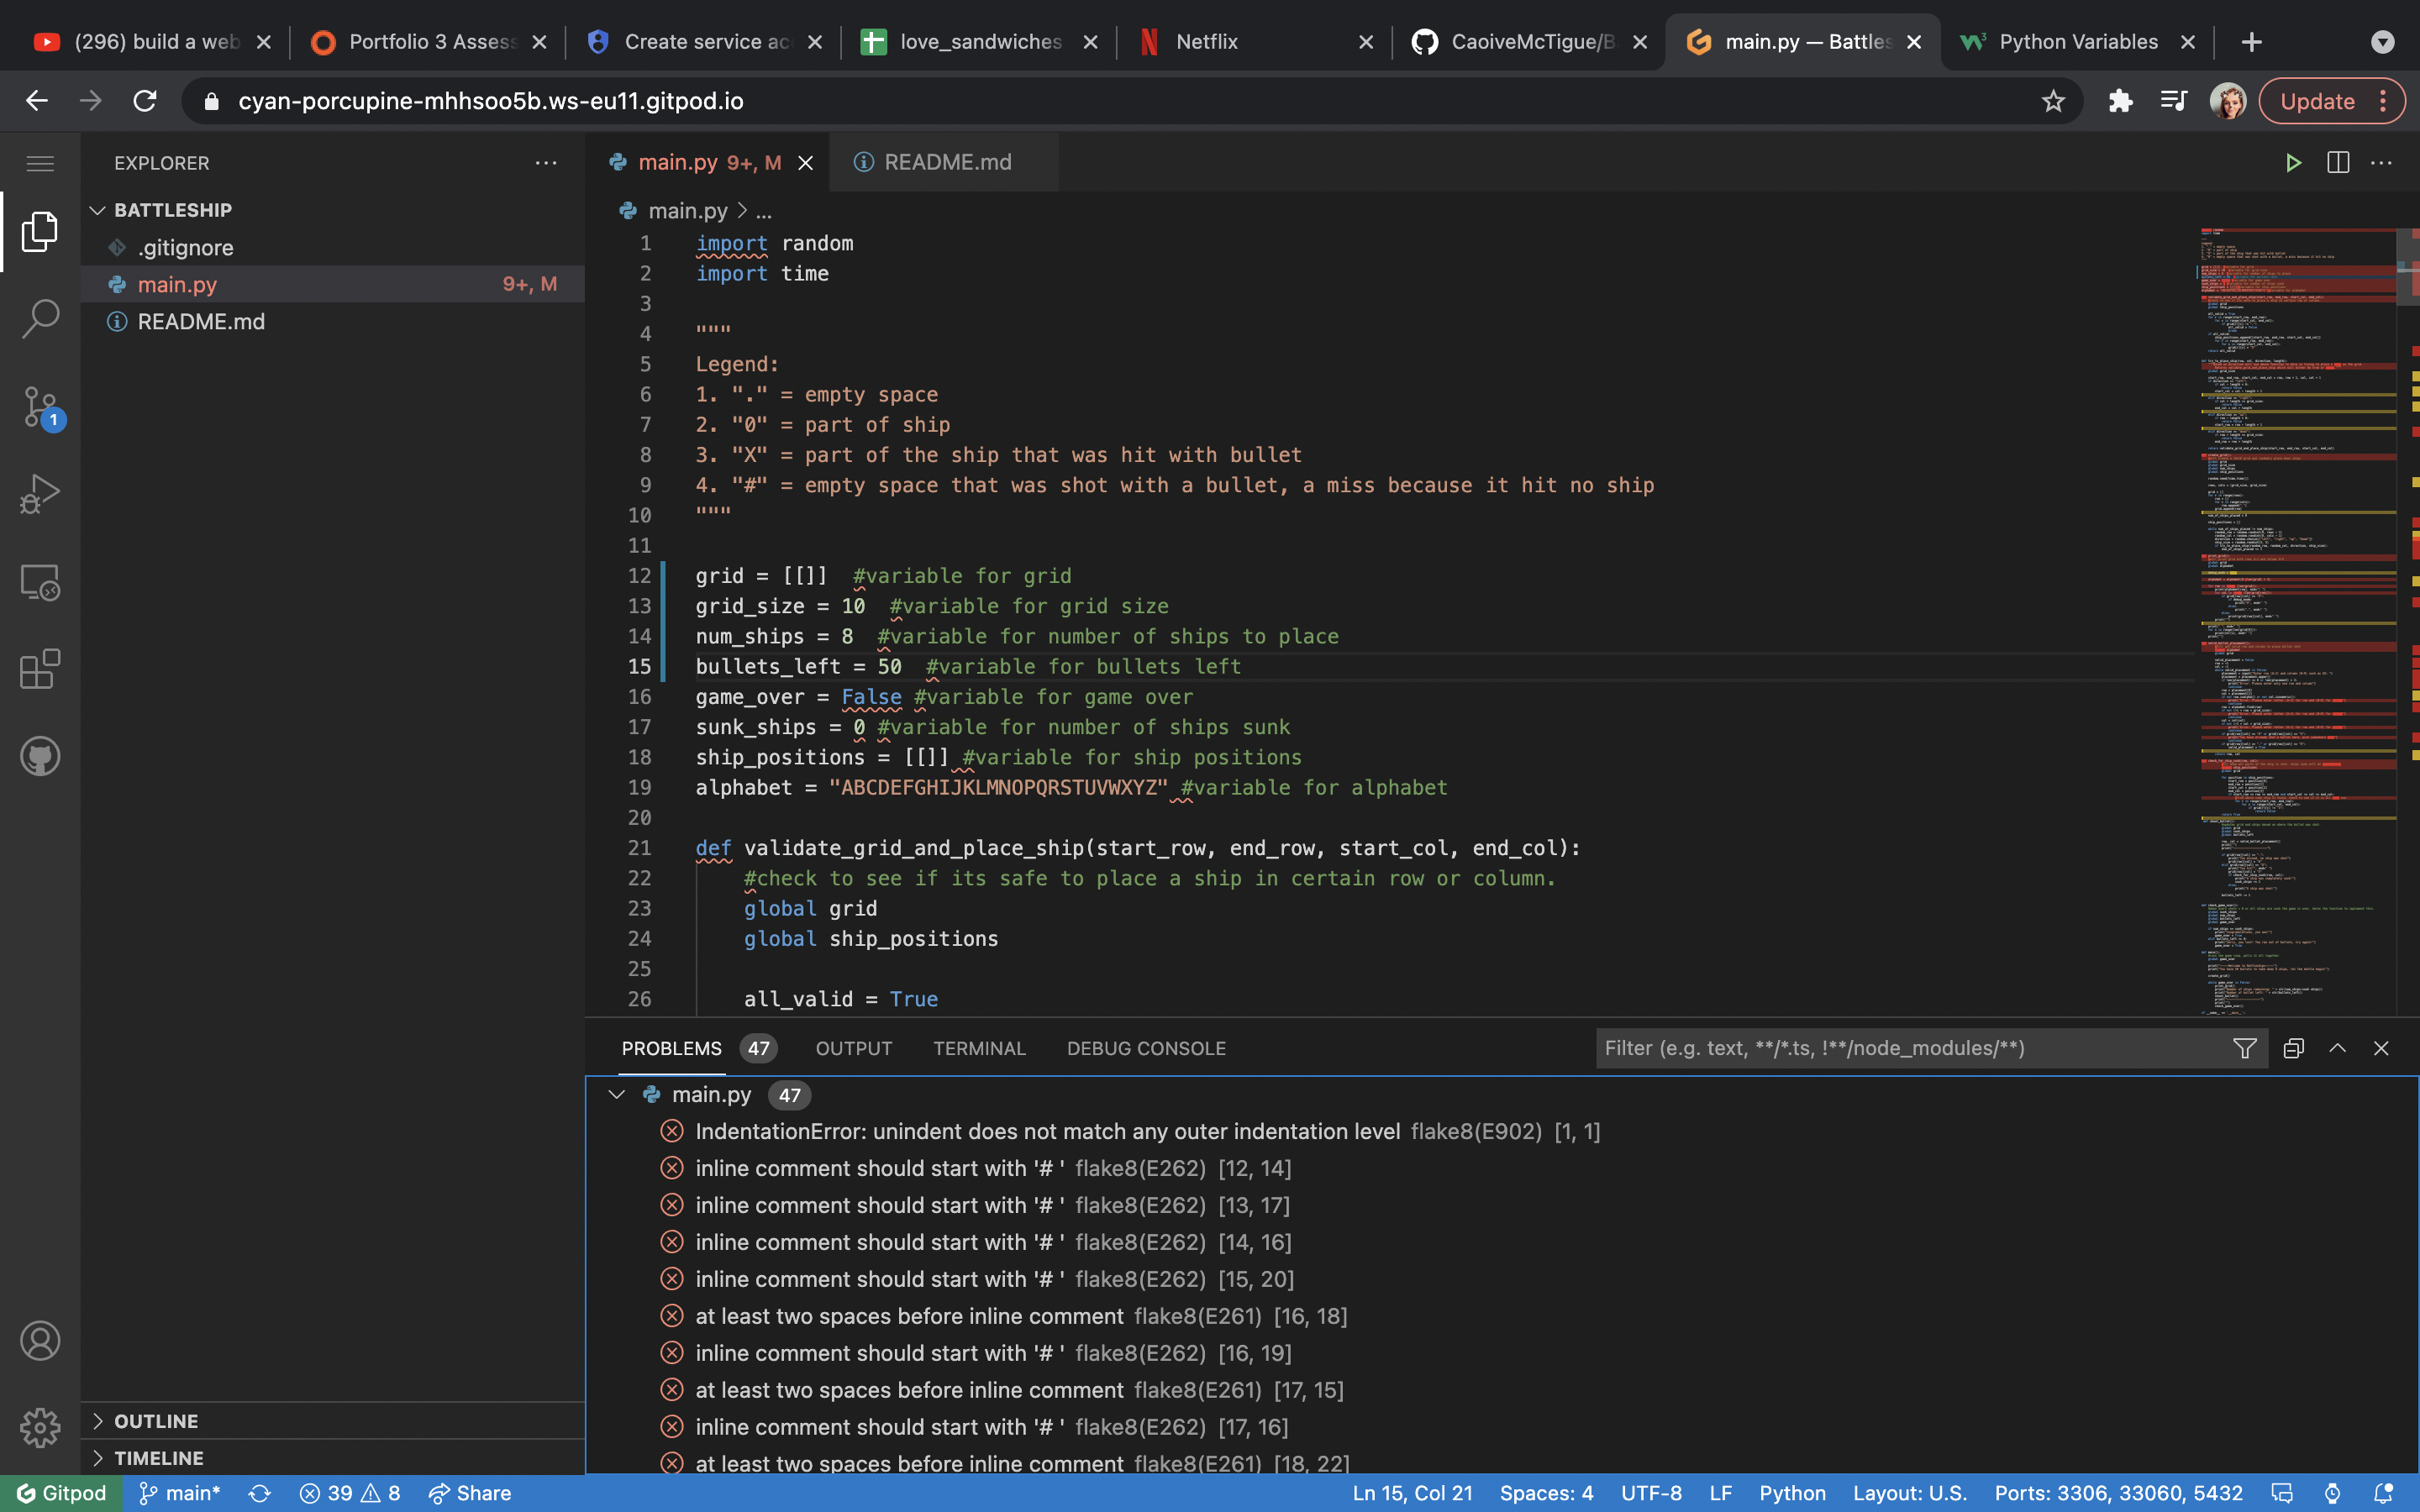
Task: Open the Search view in activity bar
Action: pyautogui.click(x=40, y=319)
